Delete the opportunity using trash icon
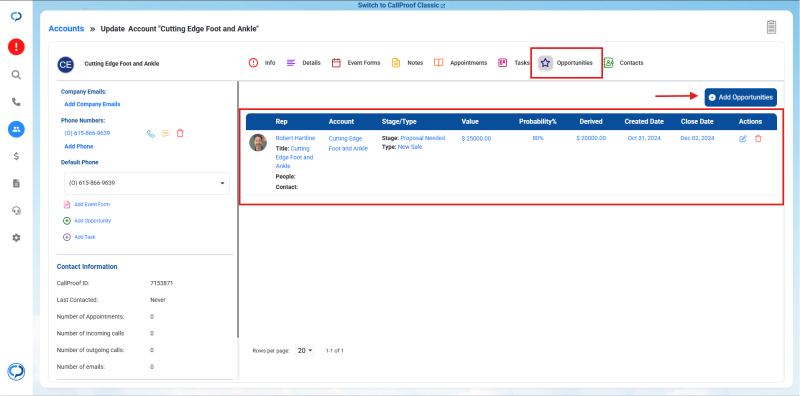The height and width of the screenshot is (396, 800). pos(758,138)
